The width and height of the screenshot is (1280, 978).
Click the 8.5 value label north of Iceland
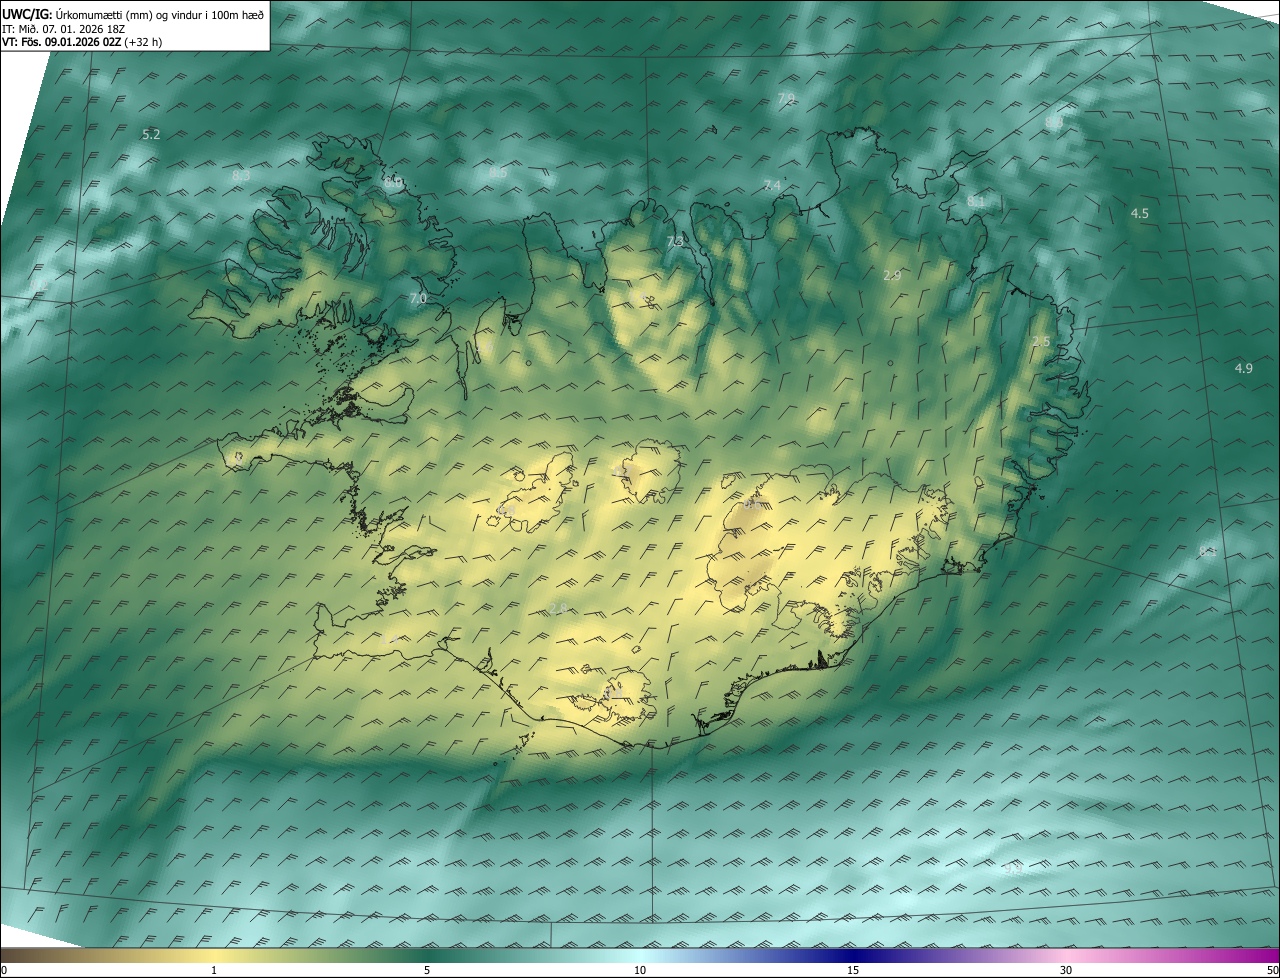coord(498,172)
